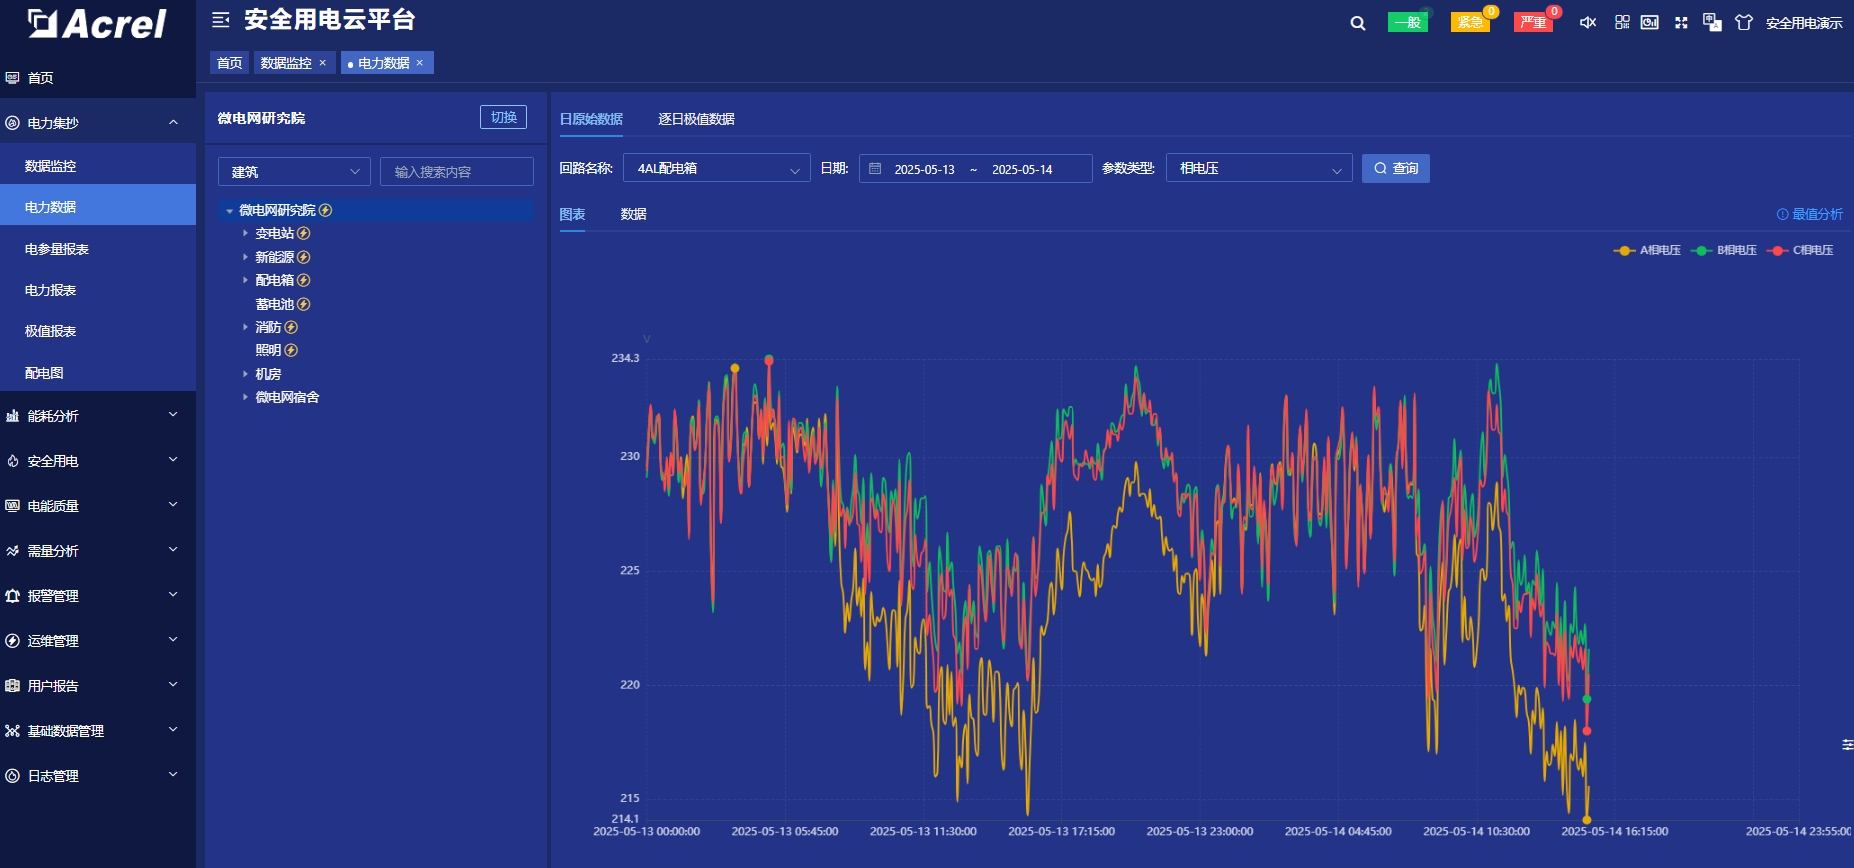Open the 回路名称 4AL配电箱 dropdown

tap(716, 169)
